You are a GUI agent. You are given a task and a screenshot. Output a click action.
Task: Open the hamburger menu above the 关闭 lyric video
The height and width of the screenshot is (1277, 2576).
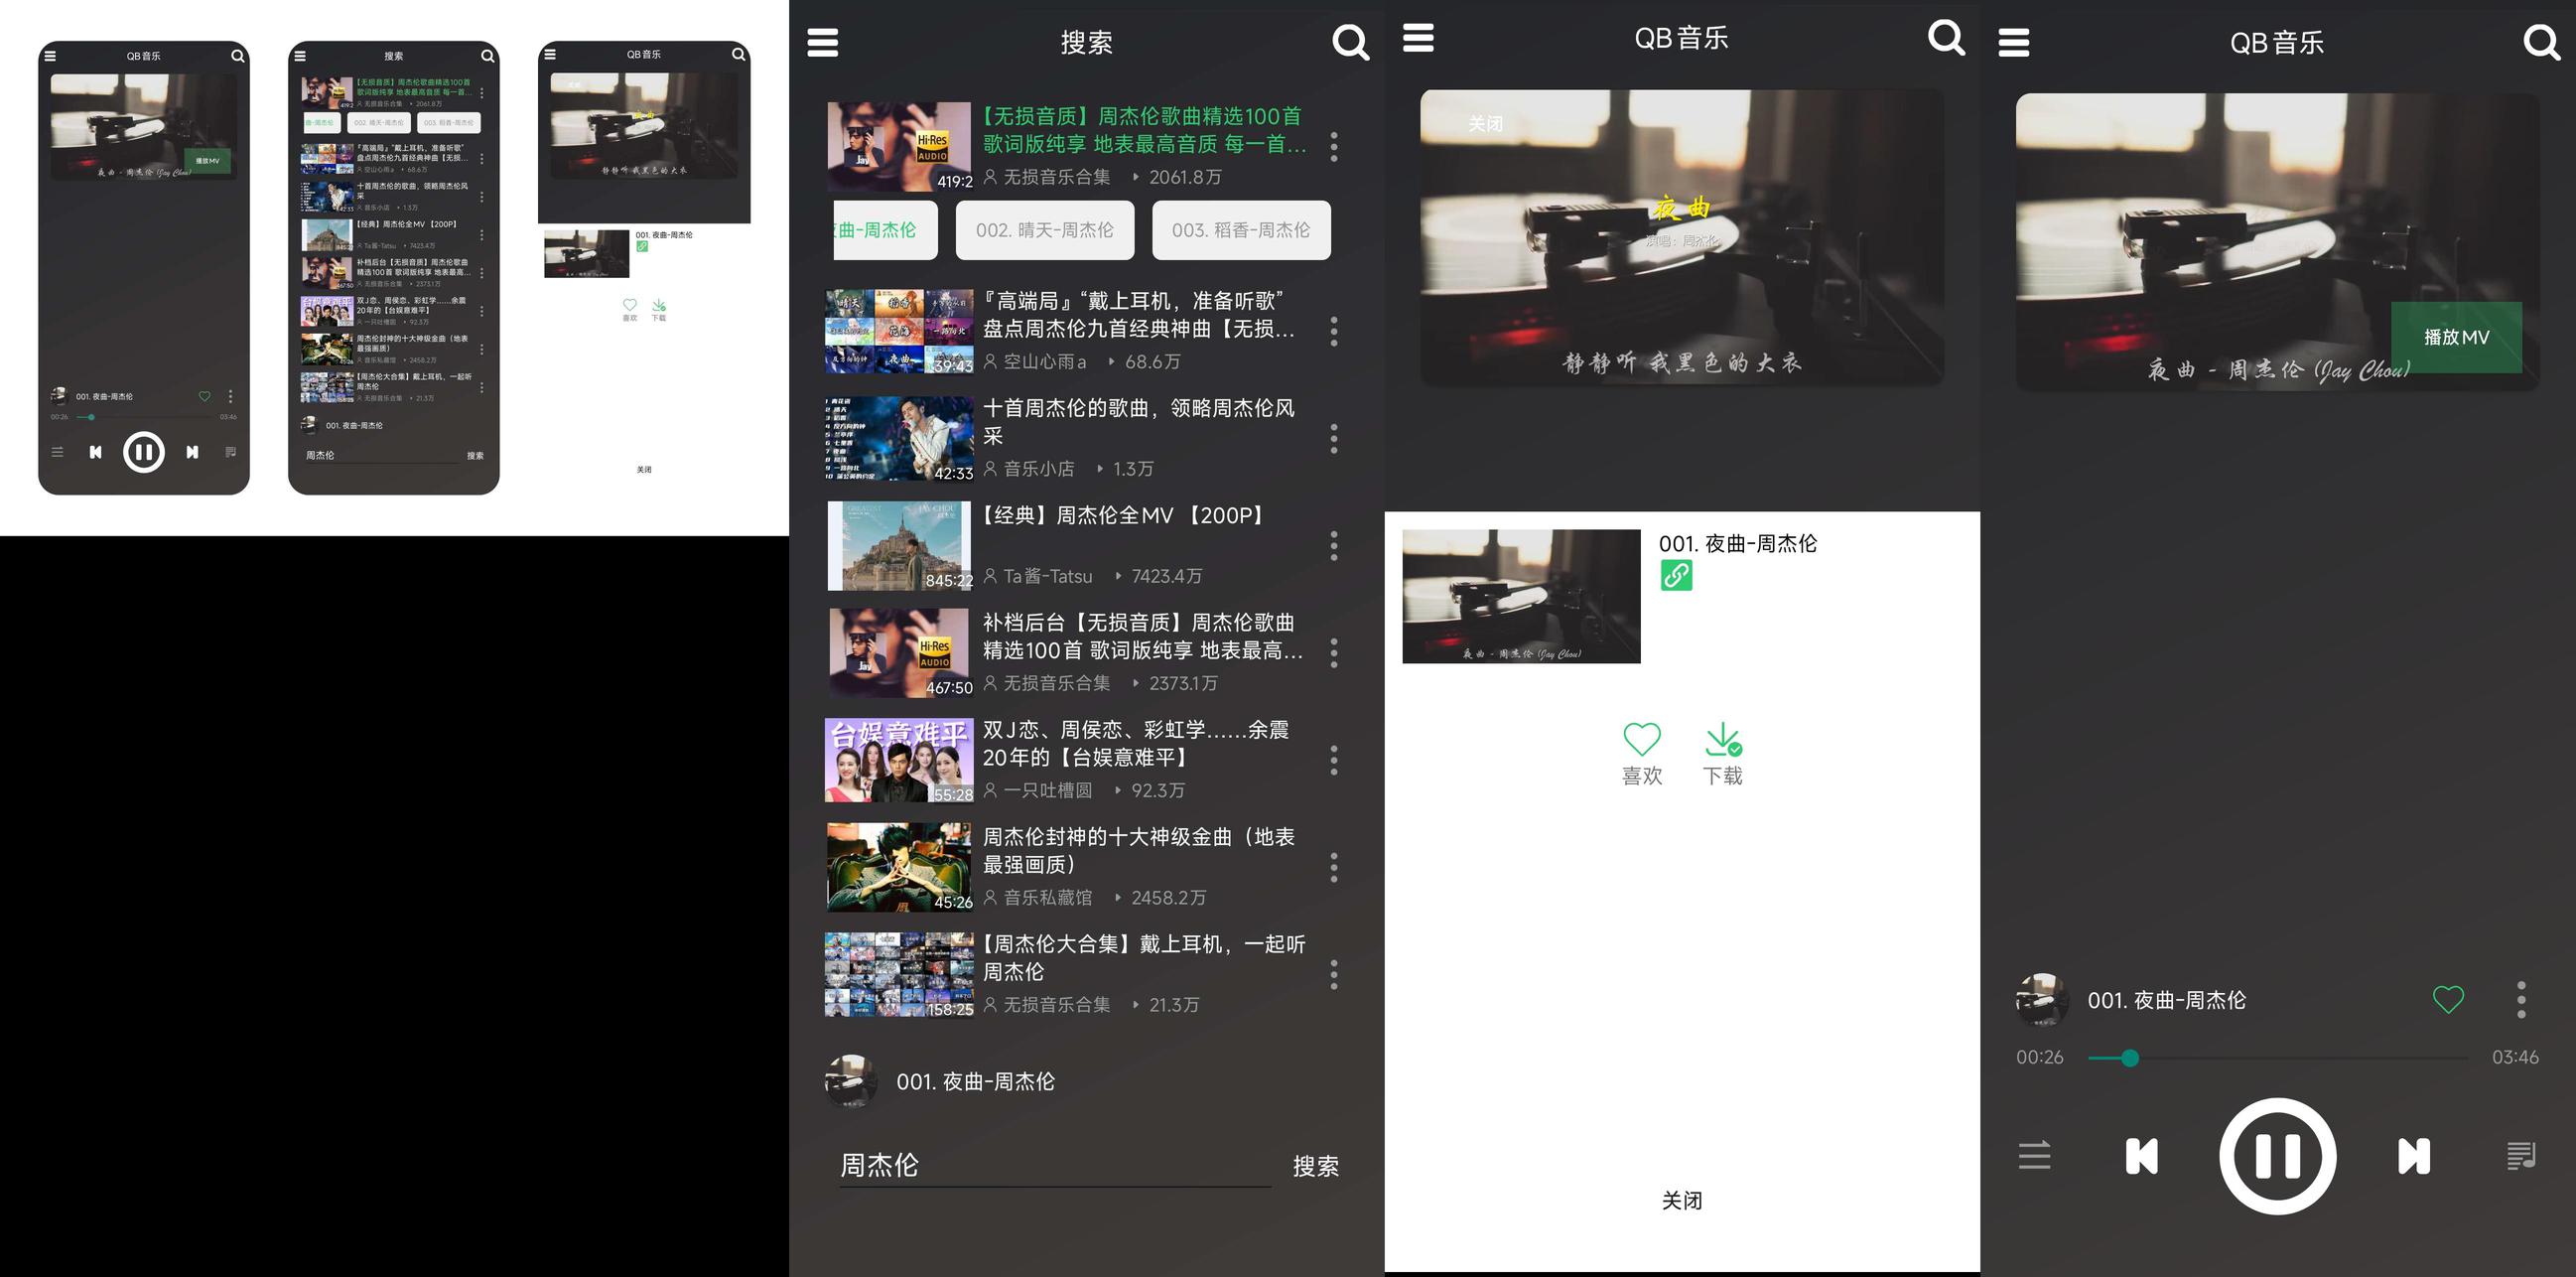(x=1418, y=38)
